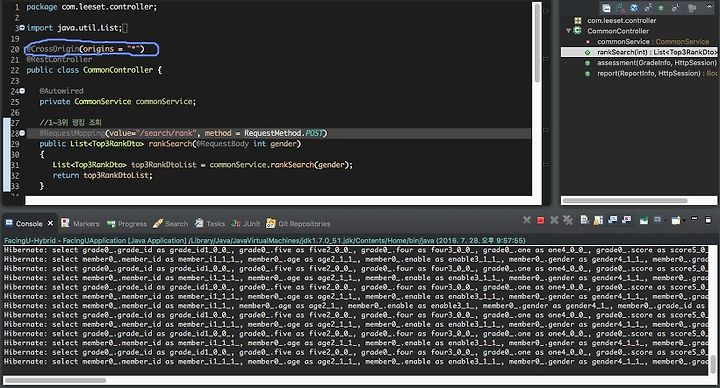Click the JUnit tab icon

coord(236,223)
